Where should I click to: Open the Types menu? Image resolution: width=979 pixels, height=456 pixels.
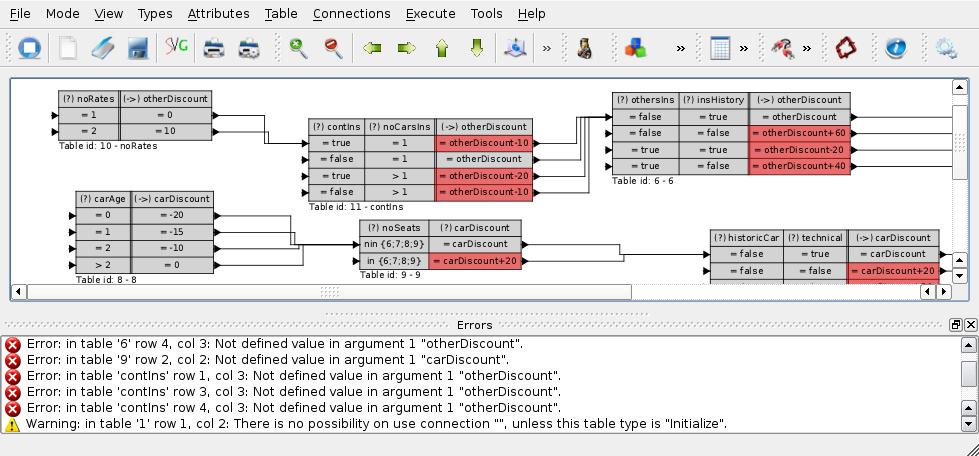click(155, 13)
